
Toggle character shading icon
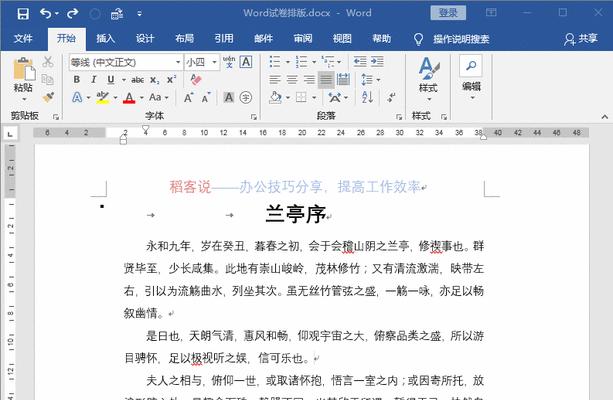(x=229, y=97)
